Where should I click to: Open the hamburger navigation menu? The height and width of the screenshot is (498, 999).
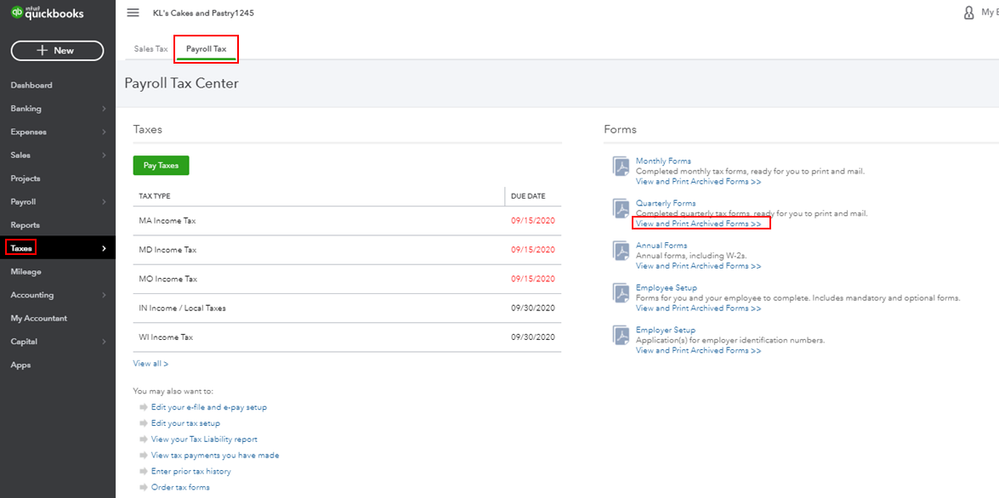coord(133,13)
